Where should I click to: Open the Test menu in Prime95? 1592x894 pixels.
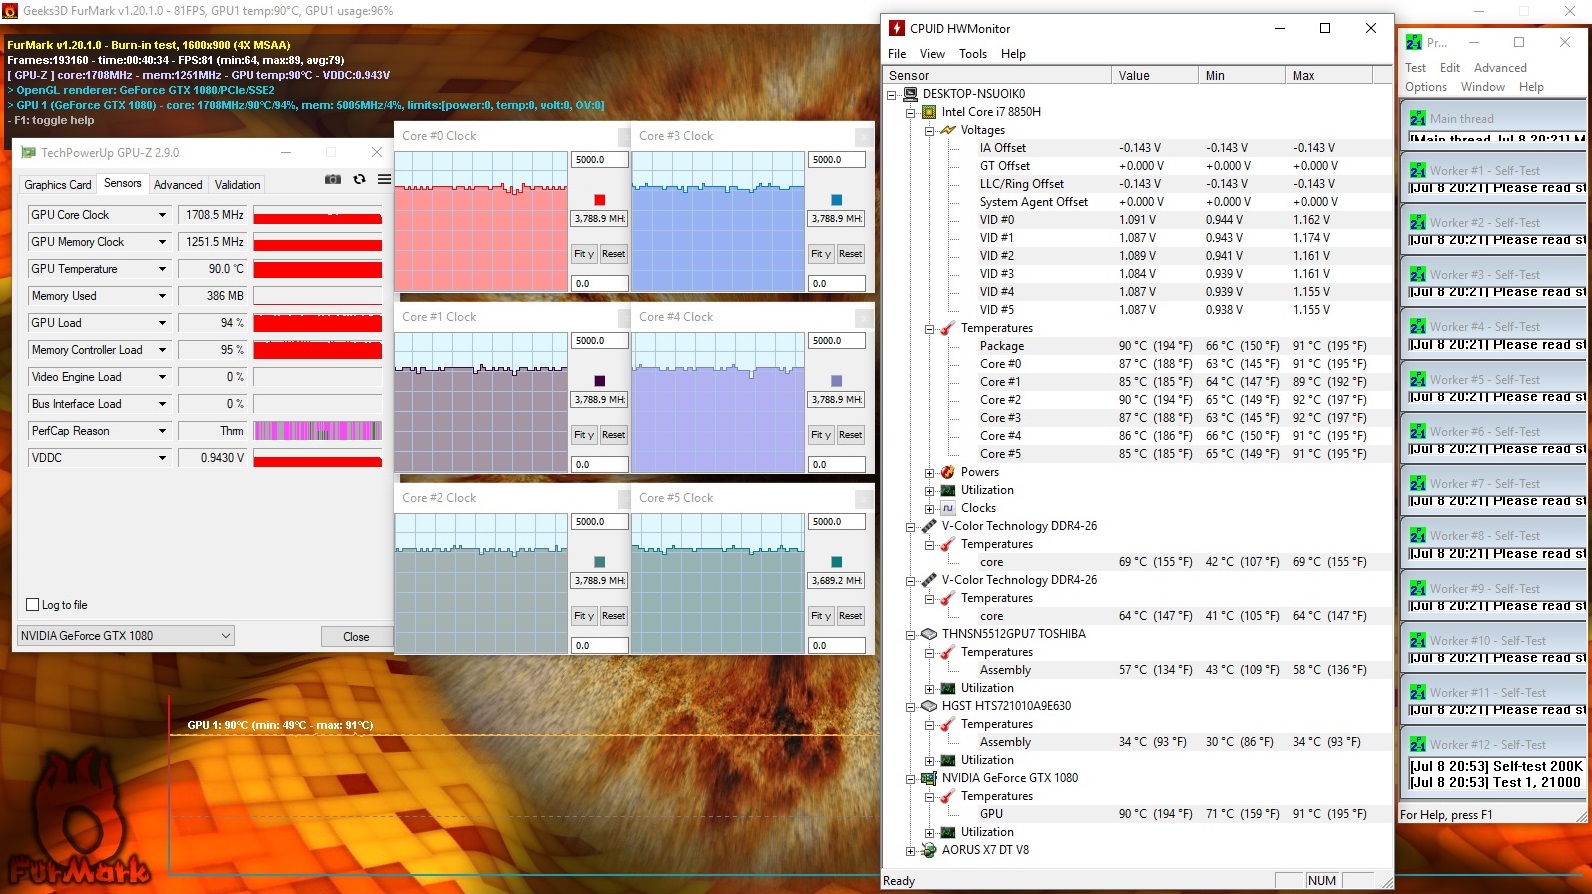coord(1416,68)
